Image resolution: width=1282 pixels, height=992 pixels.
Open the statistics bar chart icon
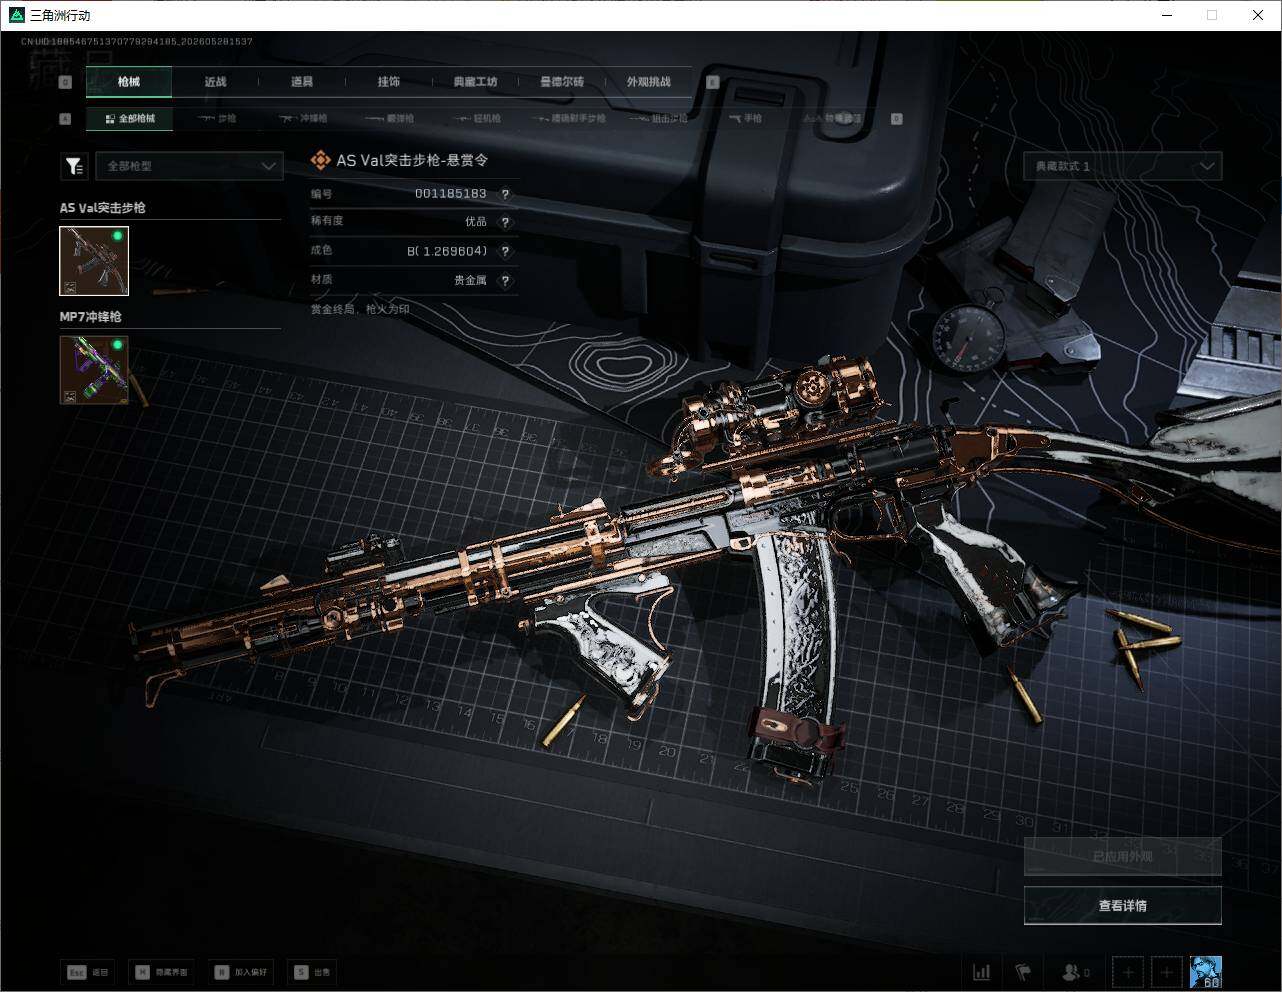point(982,971)
